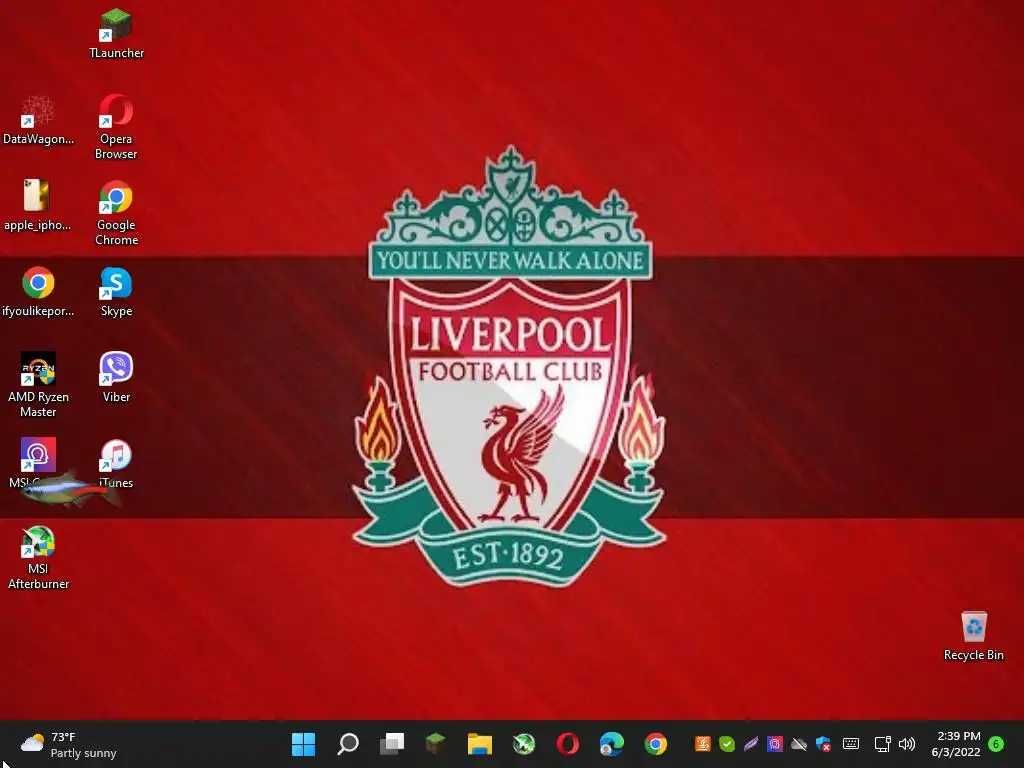Click the Java tray icon
This screenshot has width=1024, height=768.
click(703, 744)
